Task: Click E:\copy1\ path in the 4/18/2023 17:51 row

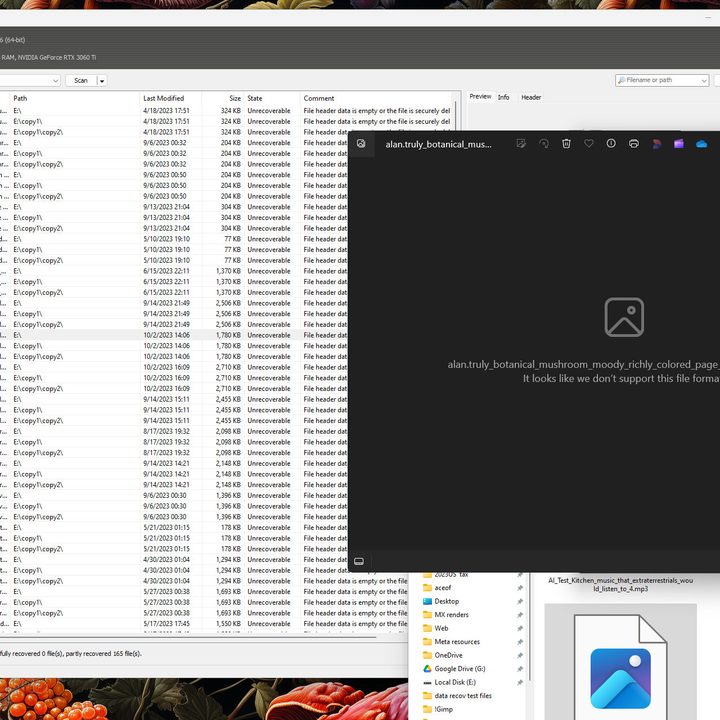Action: click(x=28, y=121)
